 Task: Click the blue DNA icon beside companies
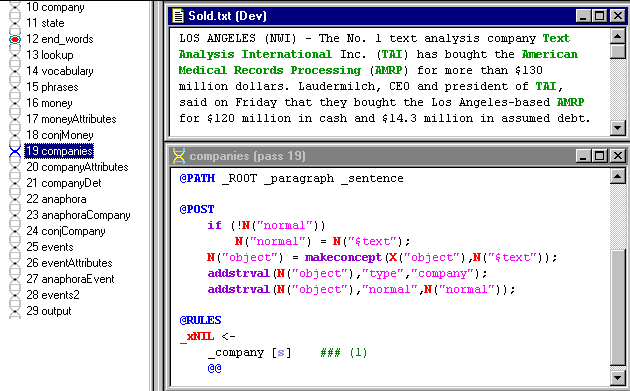coord(15,151)
